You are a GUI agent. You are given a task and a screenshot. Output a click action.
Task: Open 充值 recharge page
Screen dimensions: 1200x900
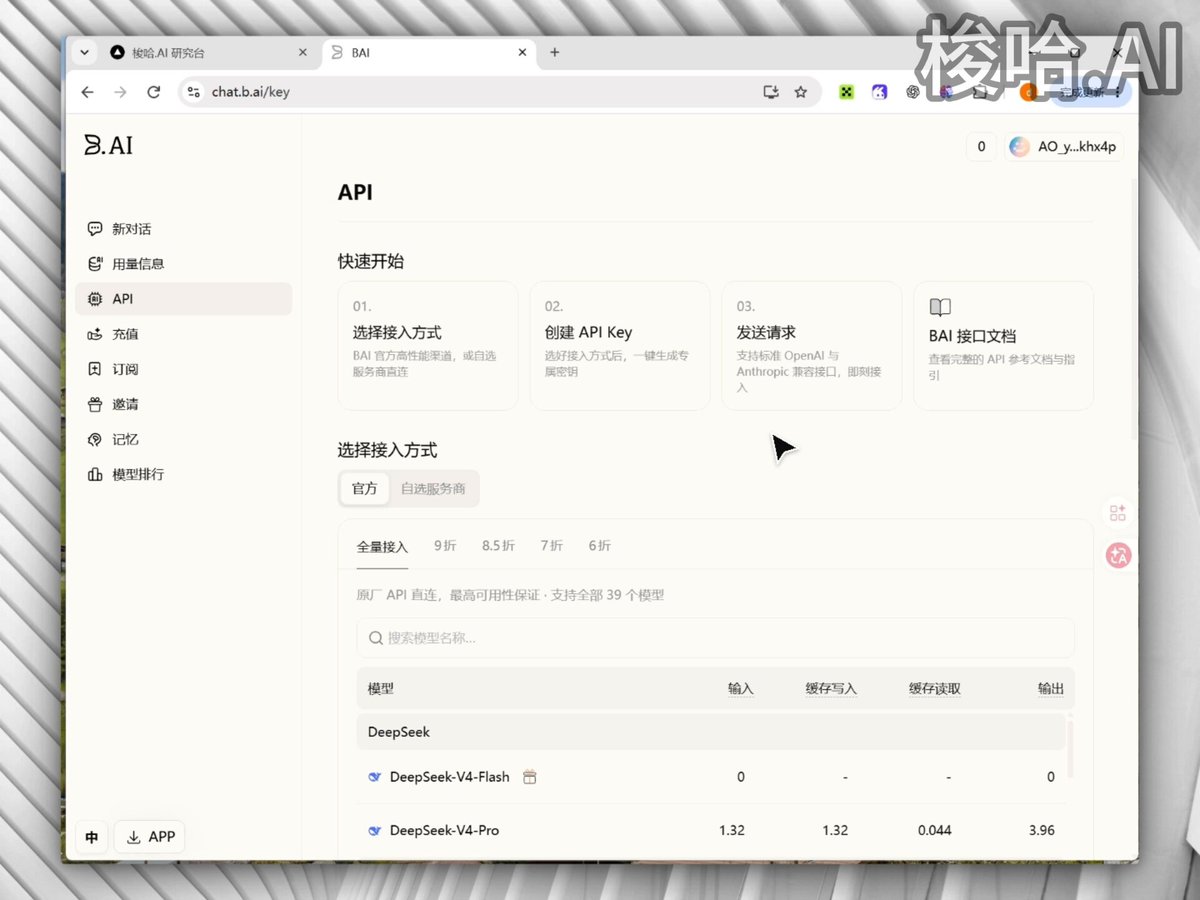[183, 334]
